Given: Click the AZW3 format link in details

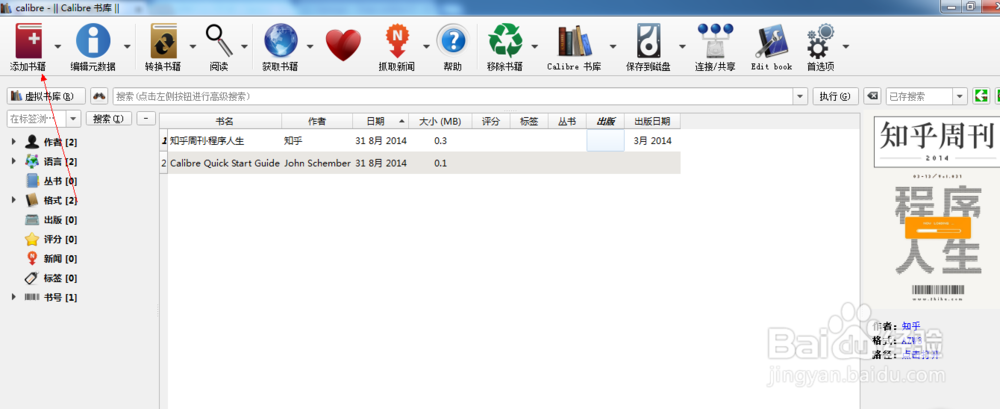Looking at the screenshot, I should pos(912,340).
